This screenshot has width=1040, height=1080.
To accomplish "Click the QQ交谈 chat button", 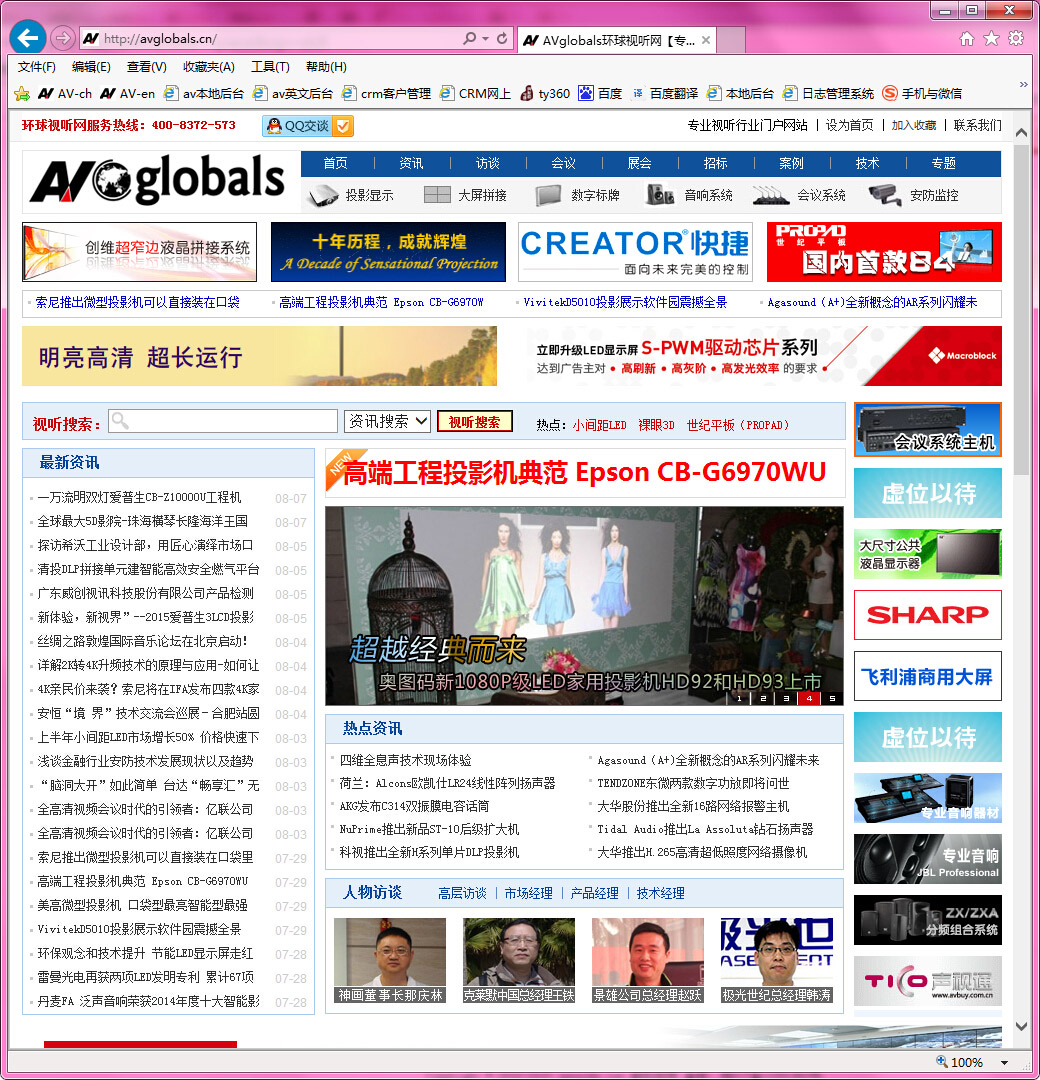I will point(308,126).
